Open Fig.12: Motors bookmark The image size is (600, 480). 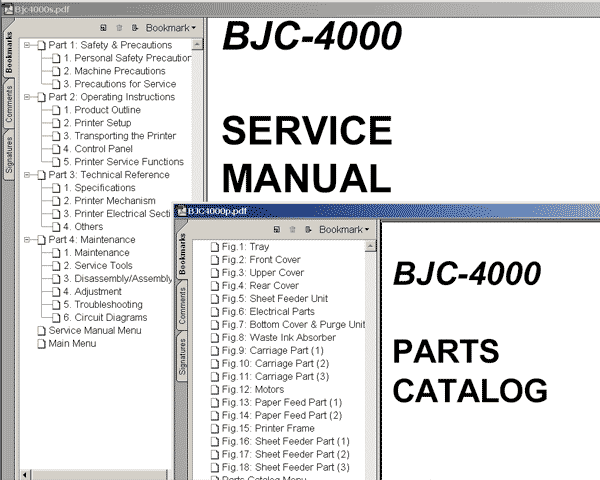tap(253, 390)
